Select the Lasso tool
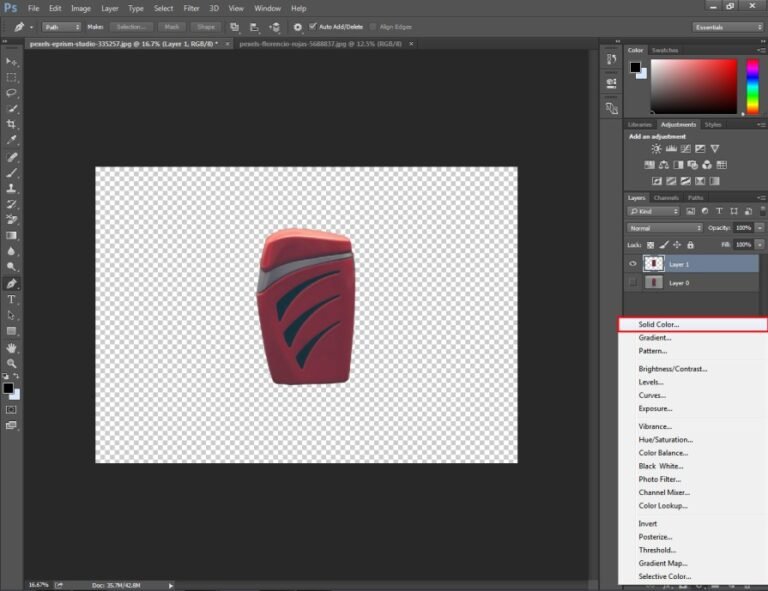Image resolution: width=768 pixels, height=591 pixels. (11, 93)
